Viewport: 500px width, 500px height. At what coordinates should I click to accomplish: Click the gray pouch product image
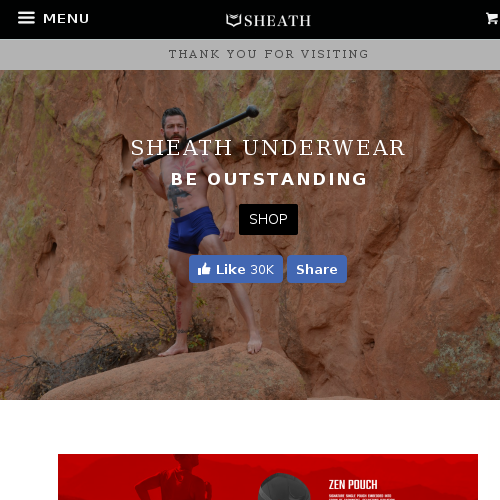(x=284, y=487)
